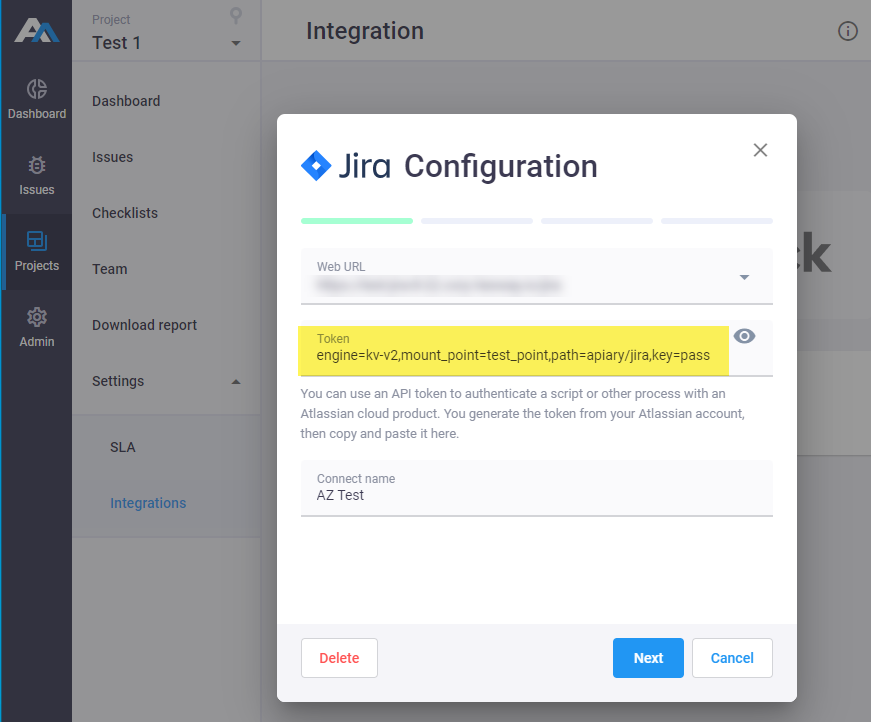Screen dimensions: 871x722
Task: Collapse the Settings section arrow
Action: coord(236,382)
